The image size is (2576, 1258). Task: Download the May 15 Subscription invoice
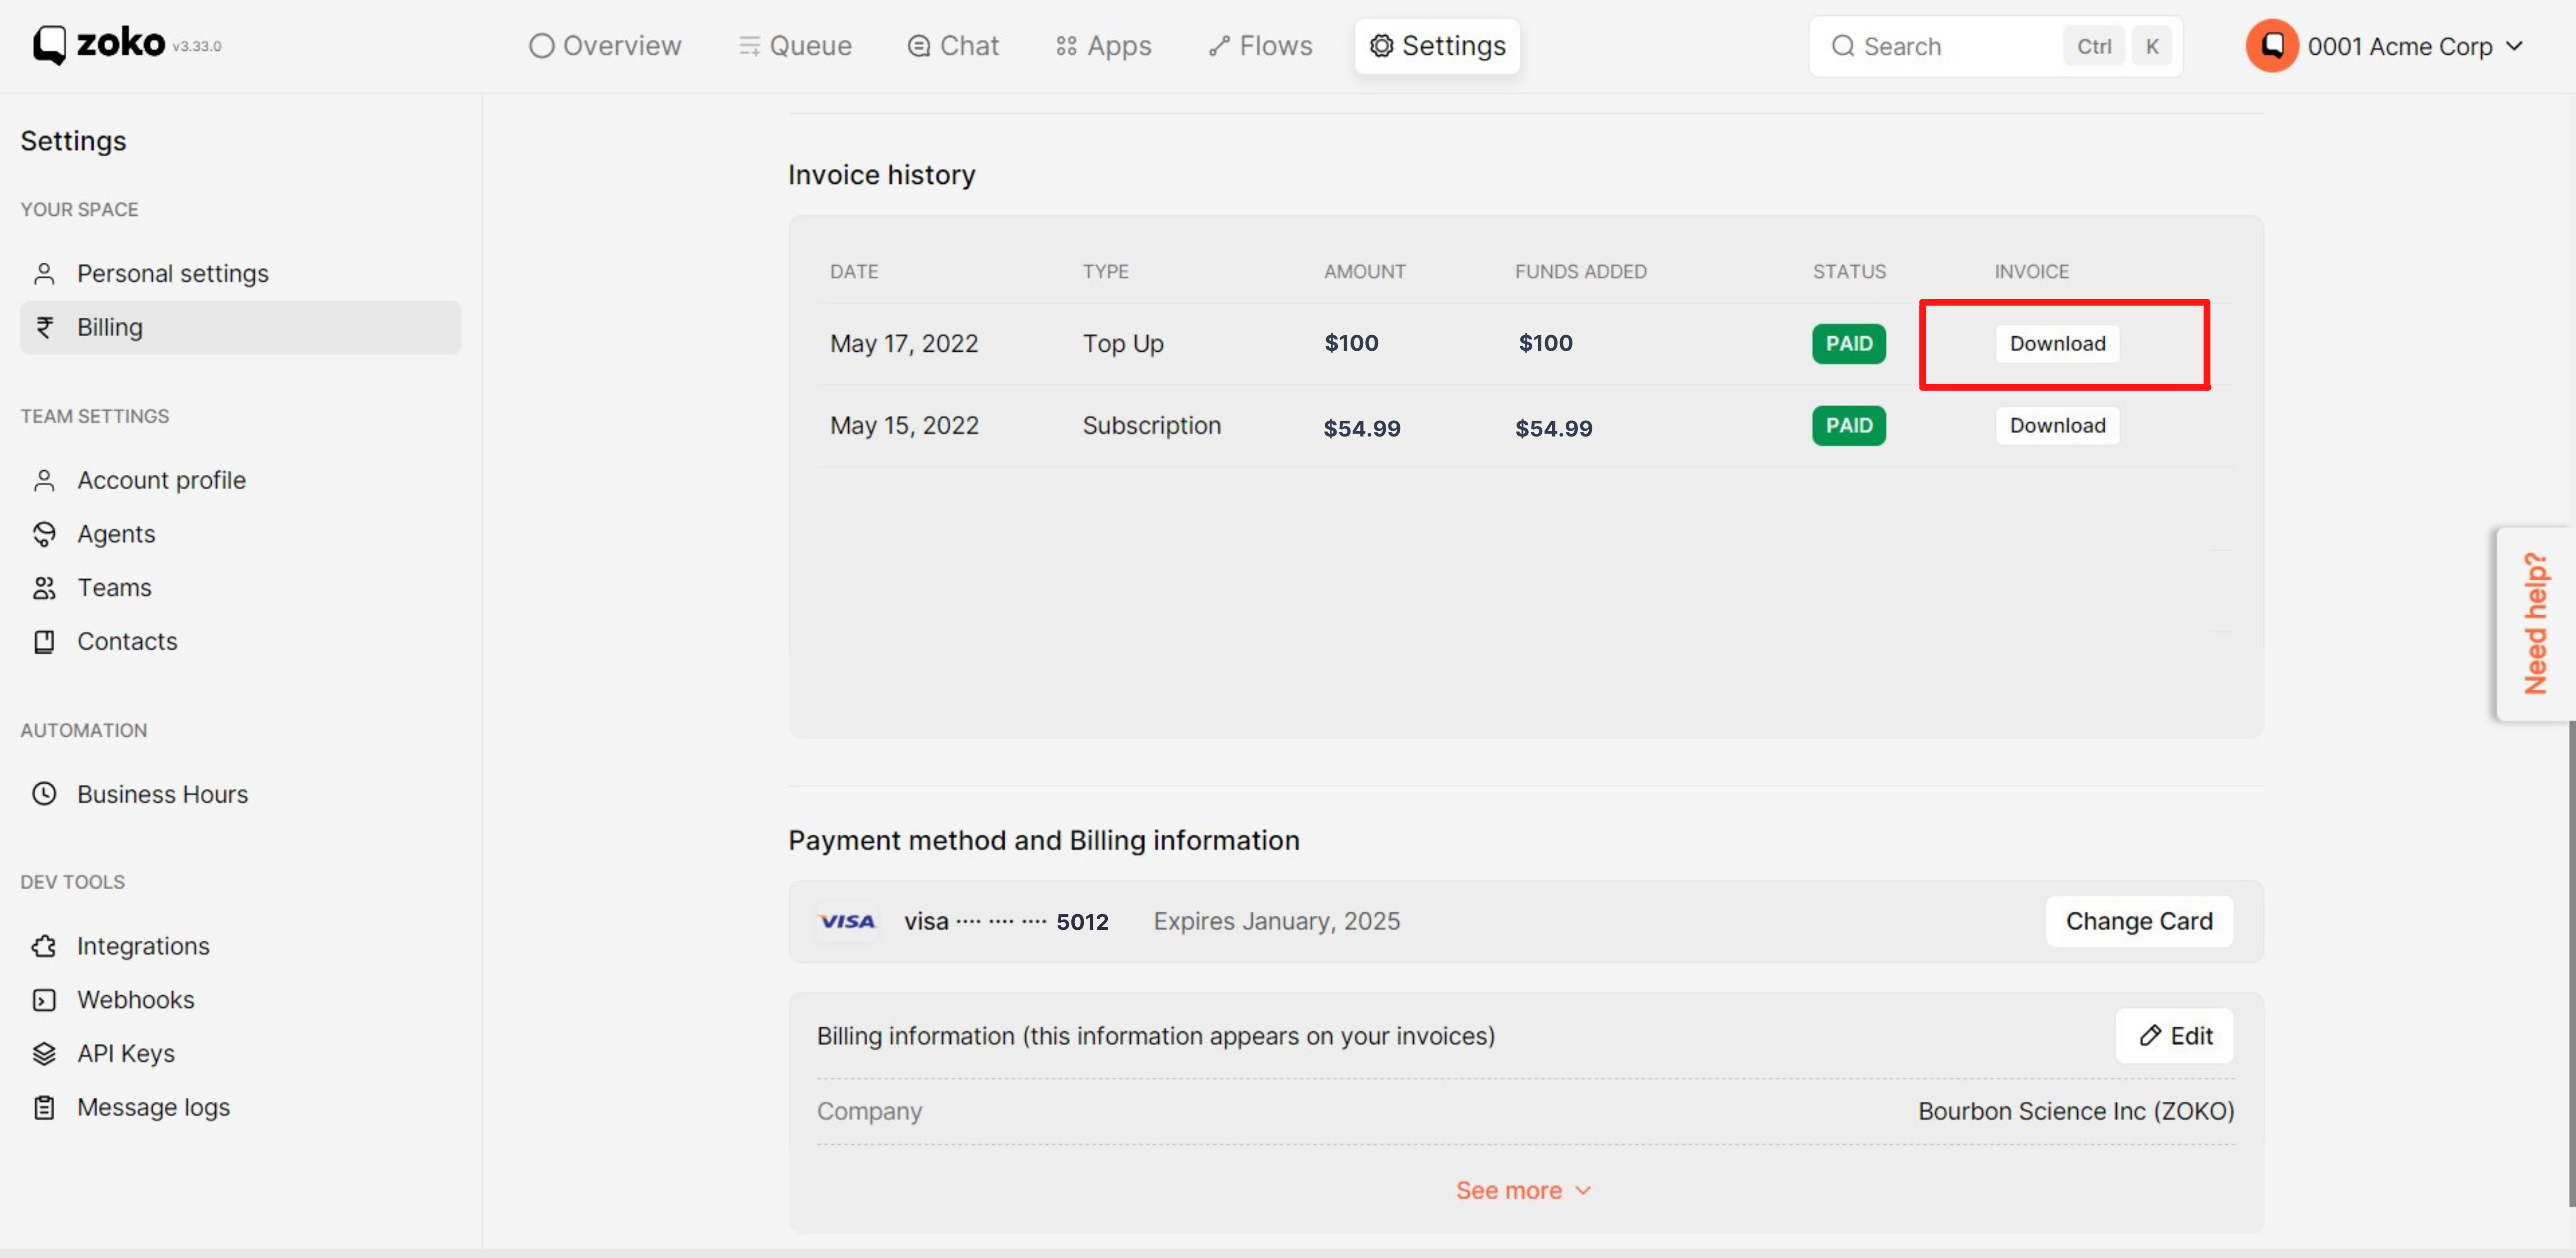click(x=2057, y=425)
